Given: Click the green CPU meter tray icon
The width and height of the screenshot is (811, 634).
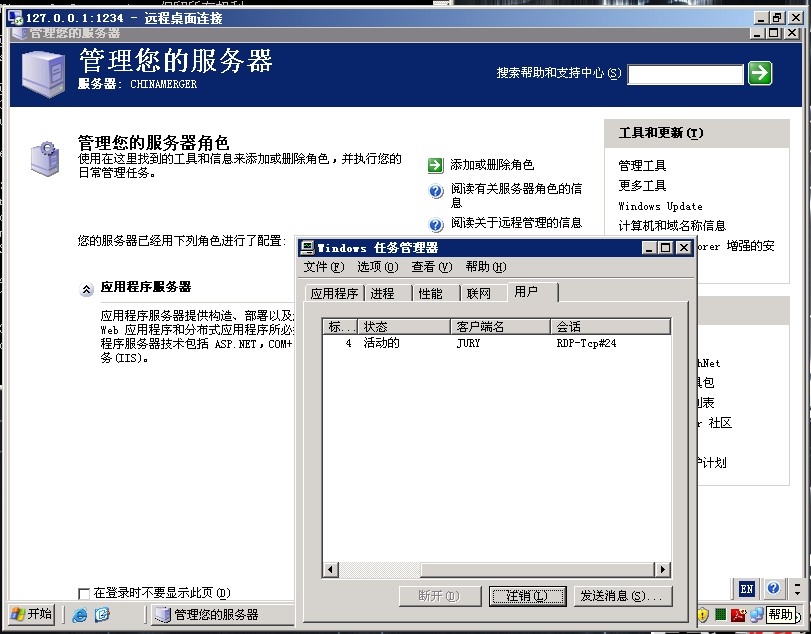Looking at the screenshot, I should (x=720, y=614).
